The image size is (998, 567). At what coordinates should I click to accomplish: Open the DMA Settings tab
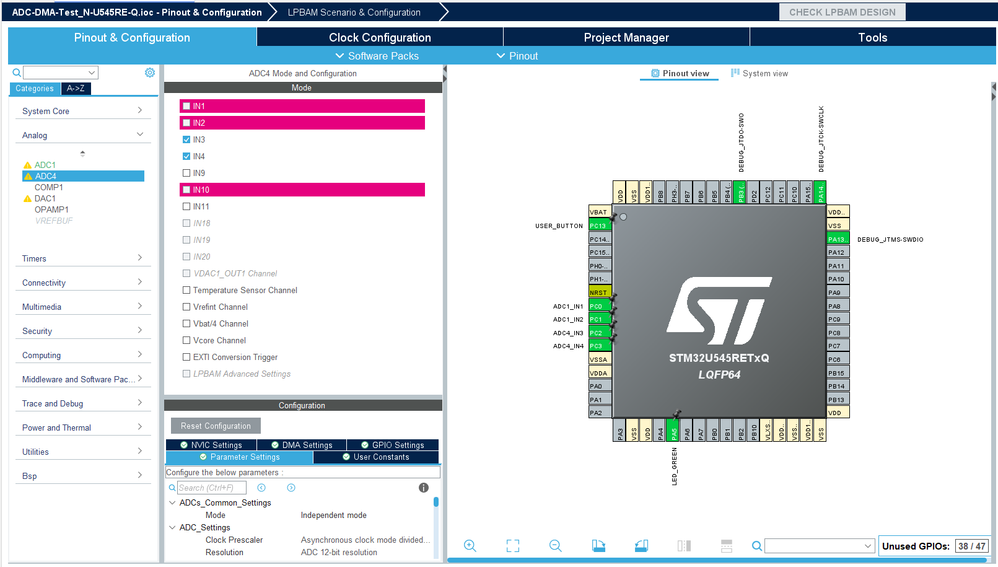tap(302, 445)
